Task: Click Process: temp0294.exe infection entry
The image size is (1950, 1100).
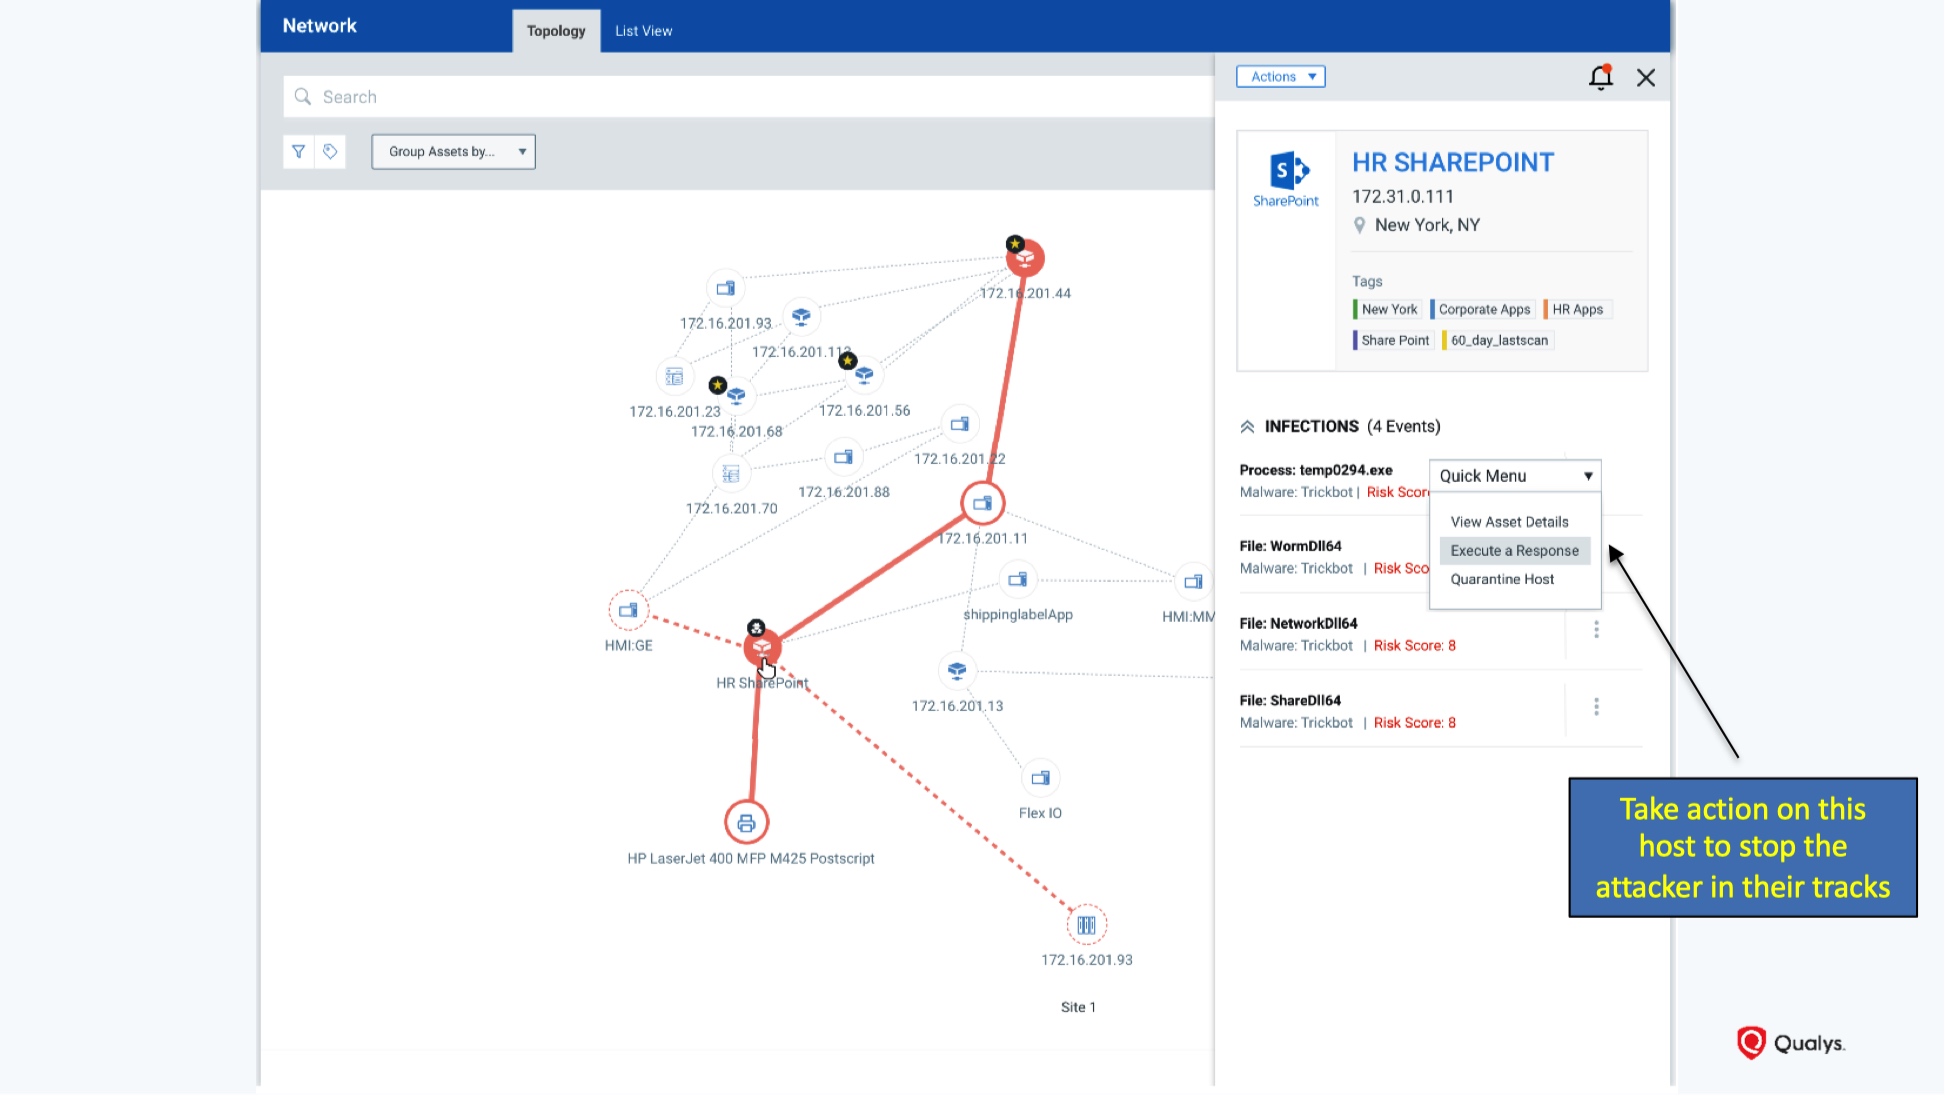Action: click(1316, 470)
